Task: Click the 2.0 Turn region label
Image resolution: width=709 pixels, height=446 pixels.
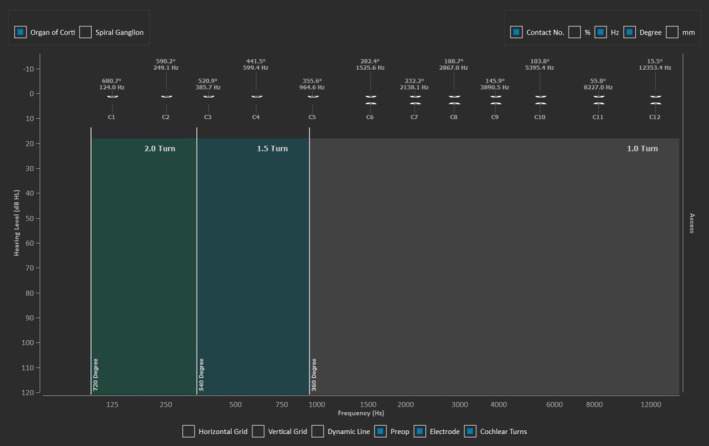Action: [x=160, y=148]
